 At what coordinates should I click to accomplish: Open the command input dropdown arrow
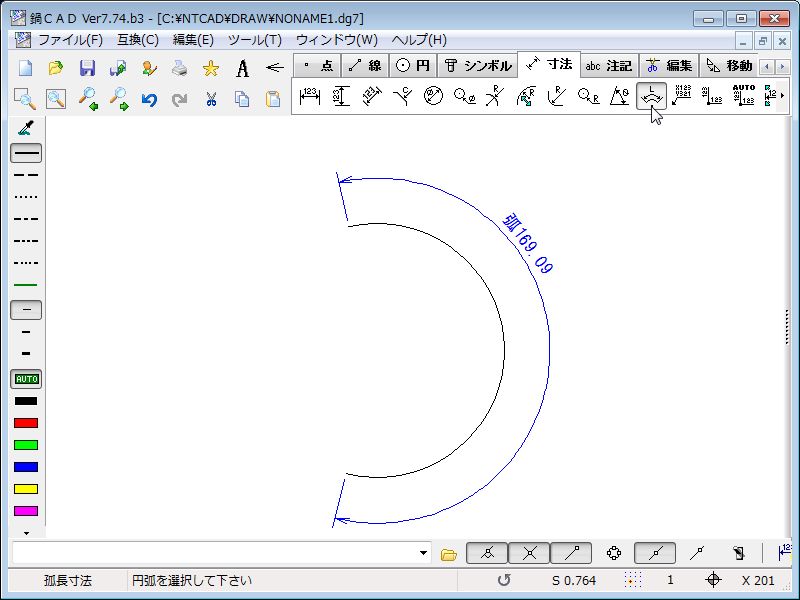point(423,553)
